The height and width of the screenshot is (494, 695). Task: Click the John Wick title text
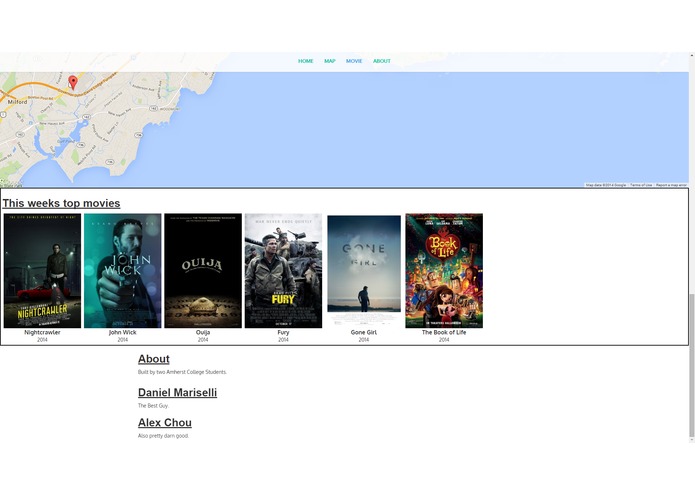[123, 332]
